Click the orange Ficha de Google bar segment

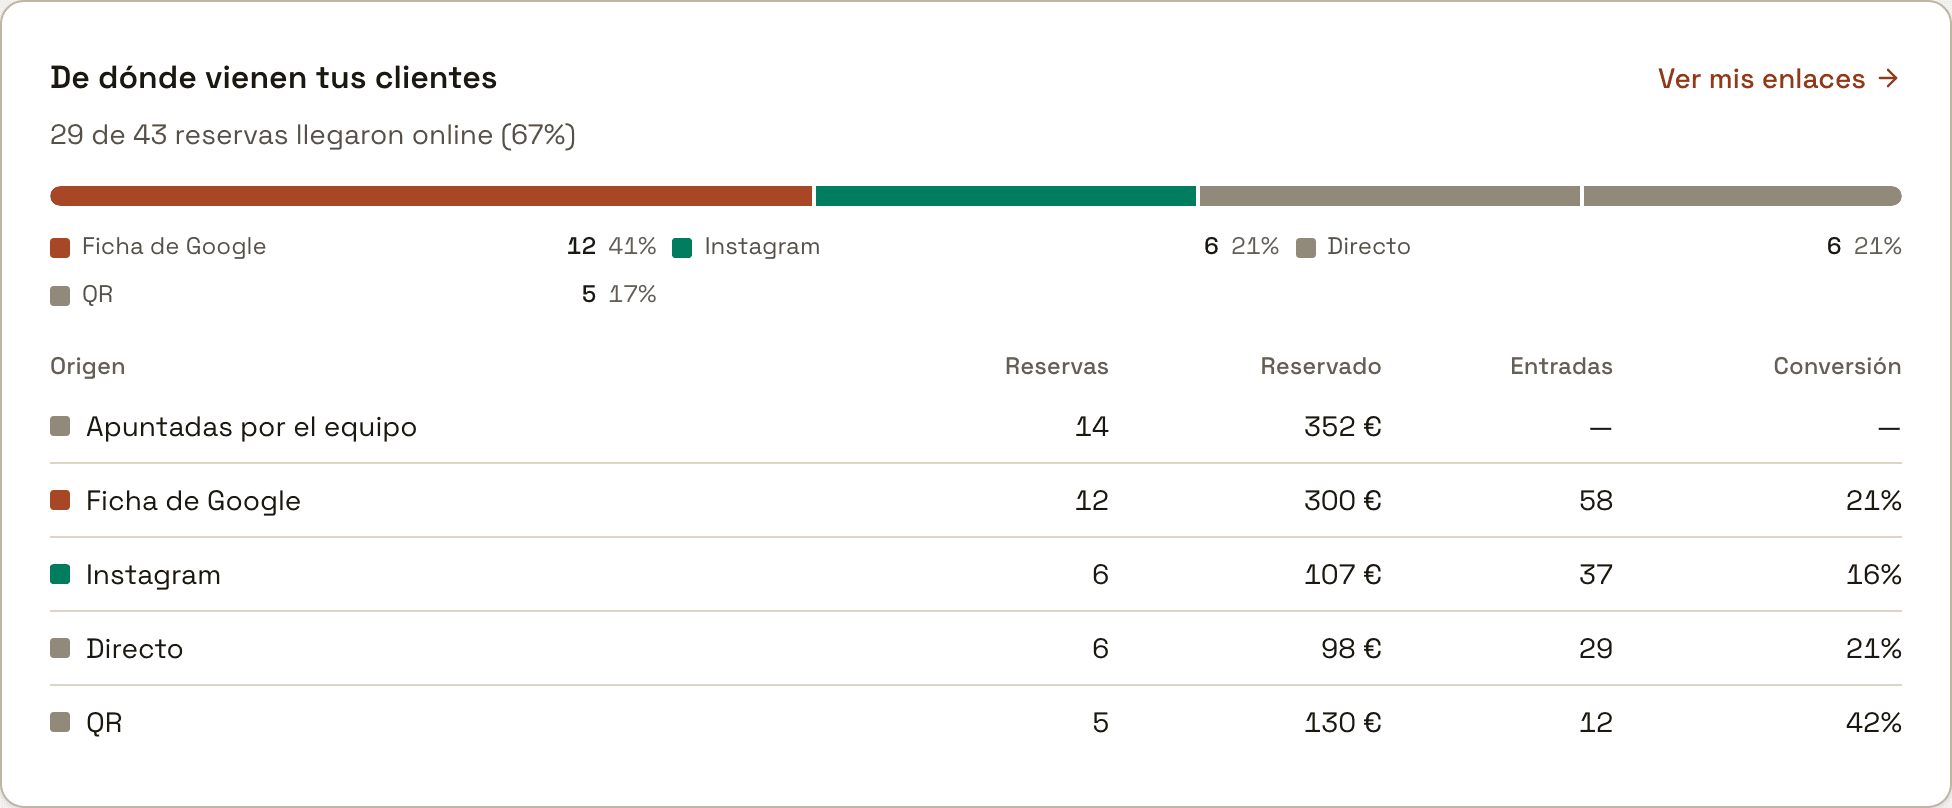click(431, 196)
